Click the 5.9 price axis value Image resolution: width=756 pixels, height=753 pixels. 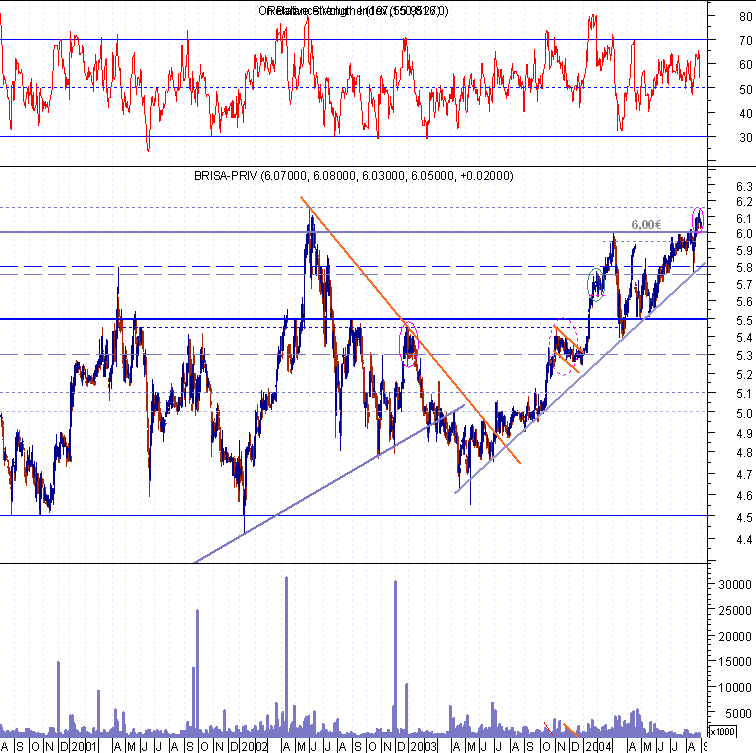(x=744, y=250)
